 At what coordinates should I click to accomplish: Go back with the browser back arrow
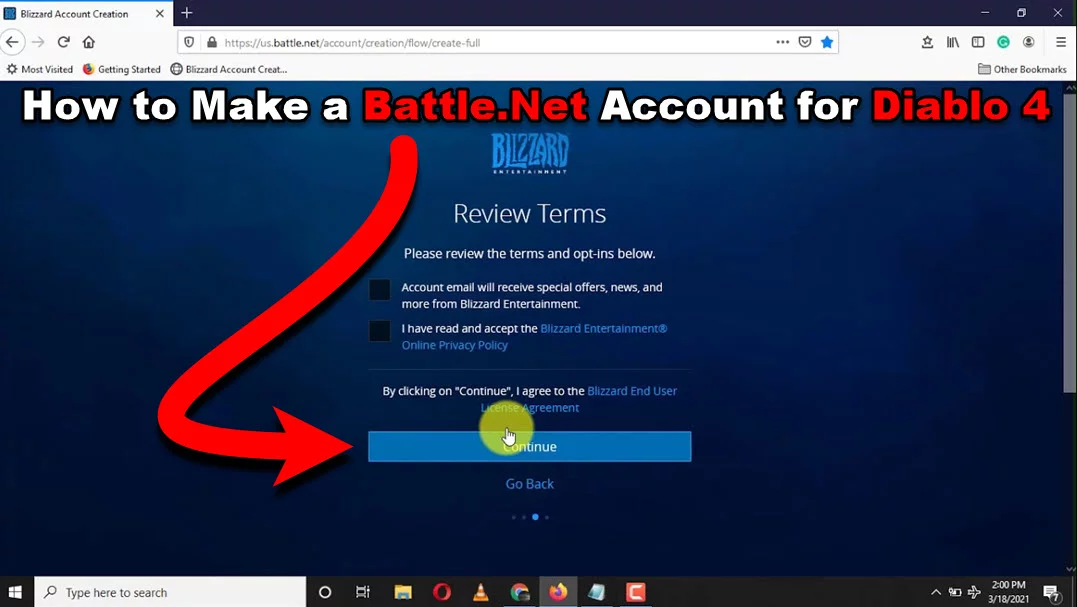coord(12,43)
